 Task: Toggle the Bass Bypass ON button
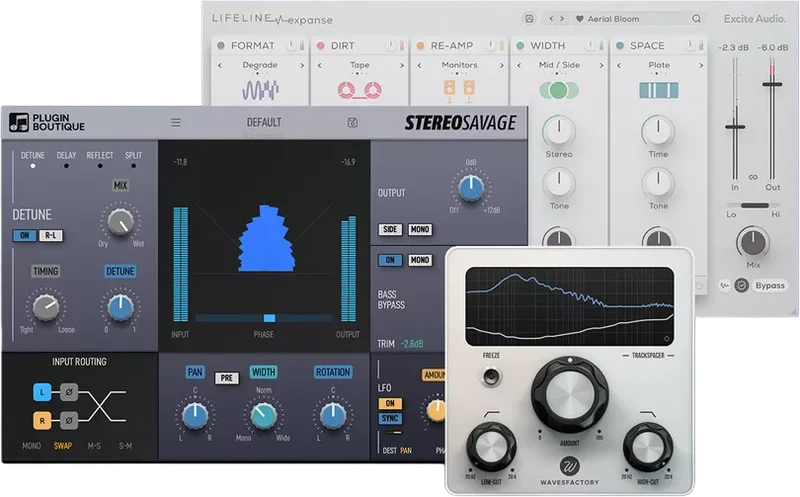point(390,260)
